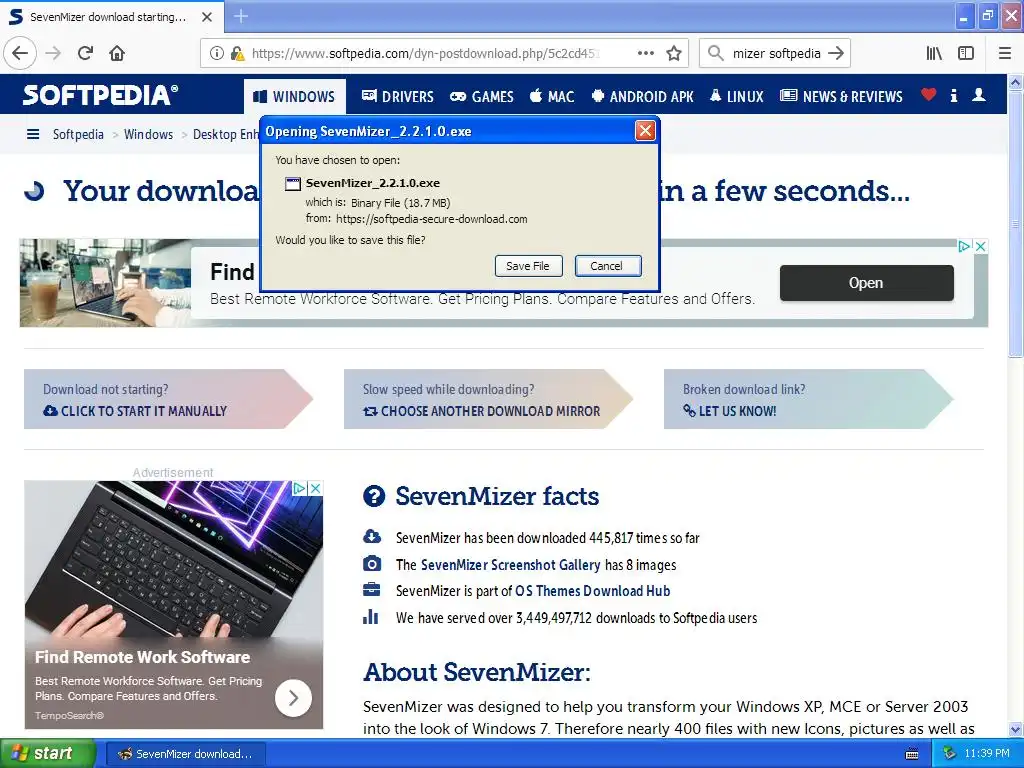Click the info icon in Softpedia header
The height and width of the screenshot is (768, 1024).
[x=953, y=95]
